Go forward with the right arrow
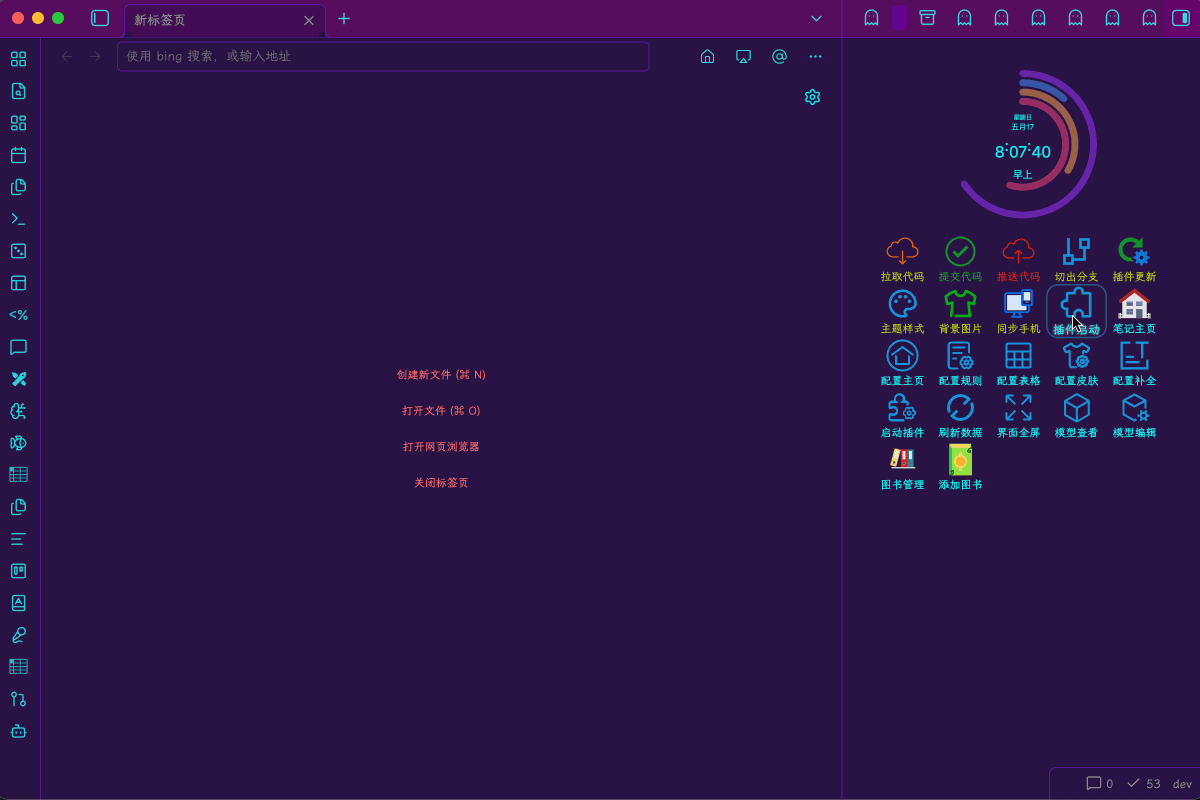Screen dimensions: 1200x800 pos(95,56)
